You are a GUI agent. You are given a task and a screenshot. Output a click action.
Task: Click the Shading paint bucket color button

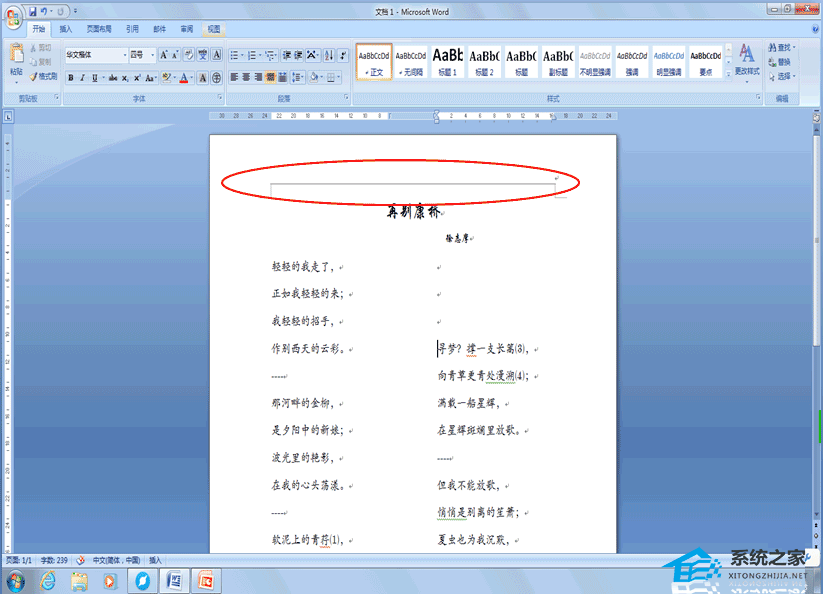pyautogui.click(x=314, y=78)
